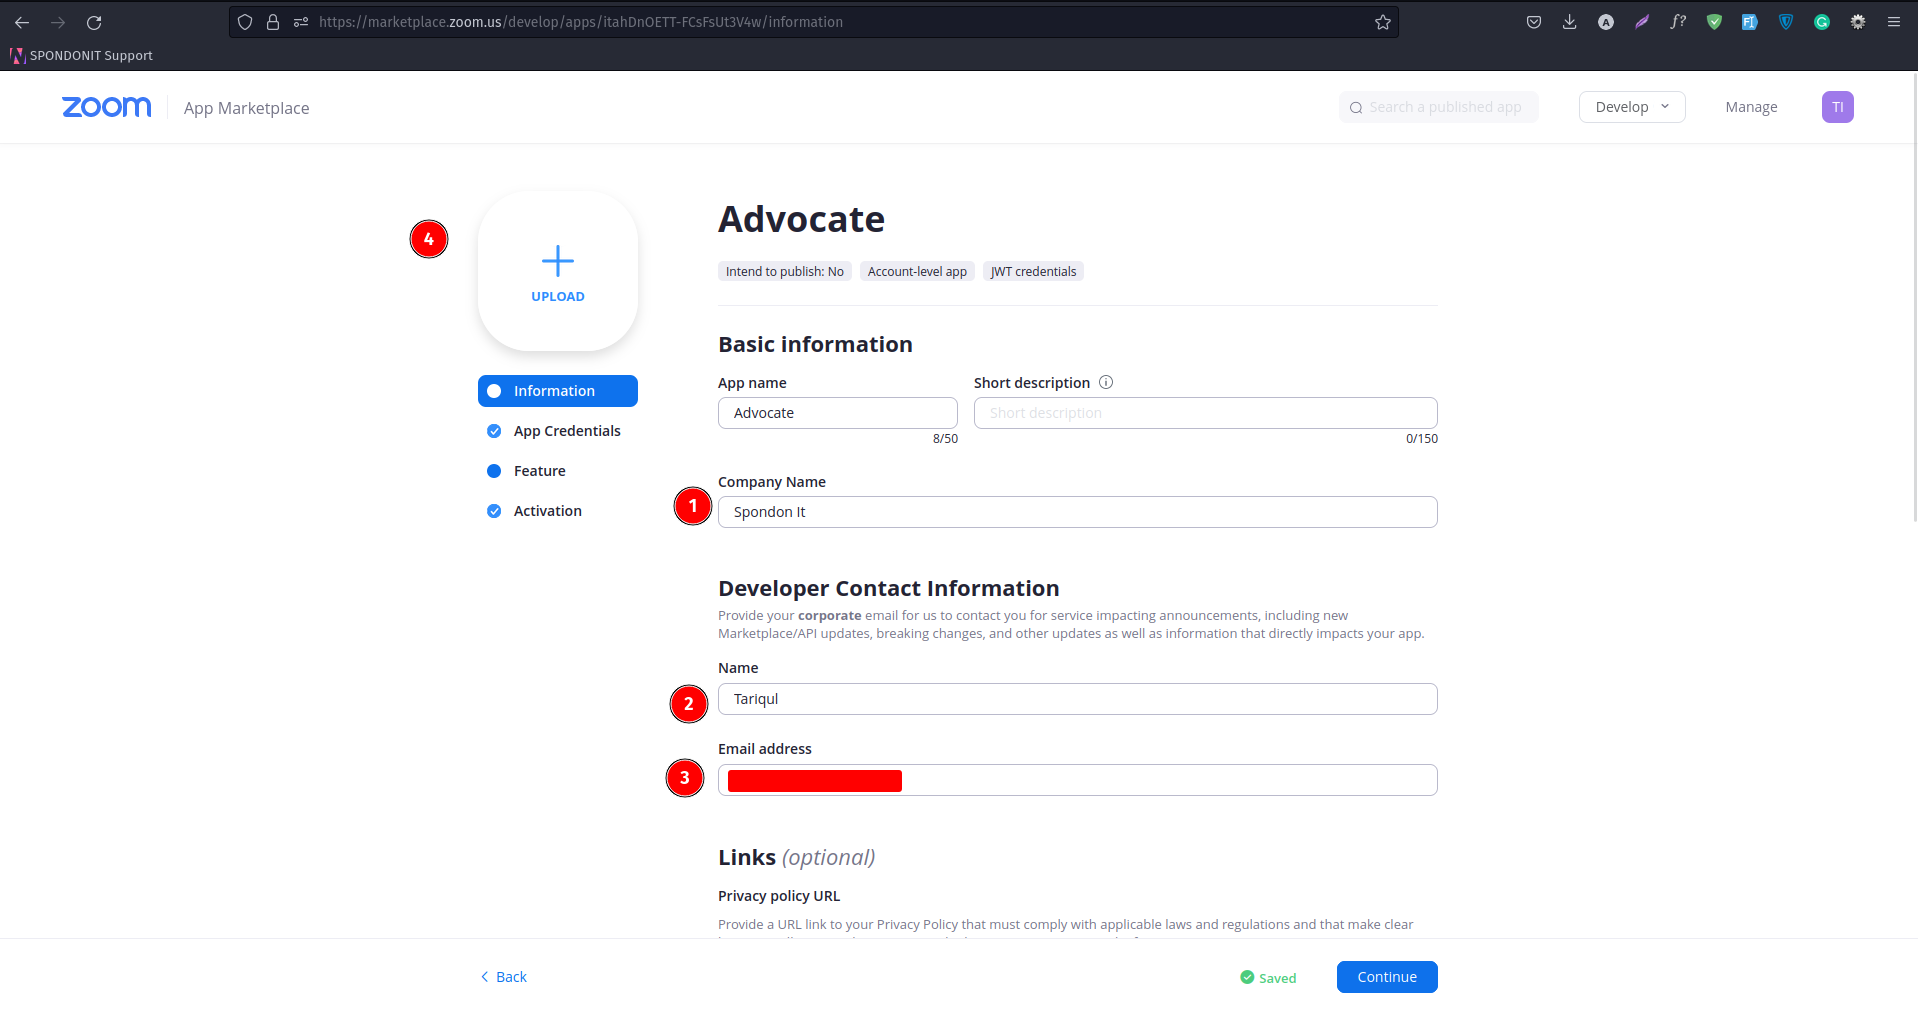Click the 'Privacy policy URL' label

pos(779,896)
